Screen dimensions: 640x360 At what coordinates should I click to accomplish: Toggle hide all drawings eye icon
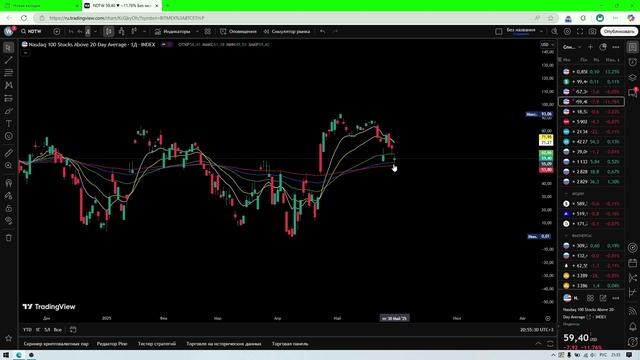tap(8, 221)
